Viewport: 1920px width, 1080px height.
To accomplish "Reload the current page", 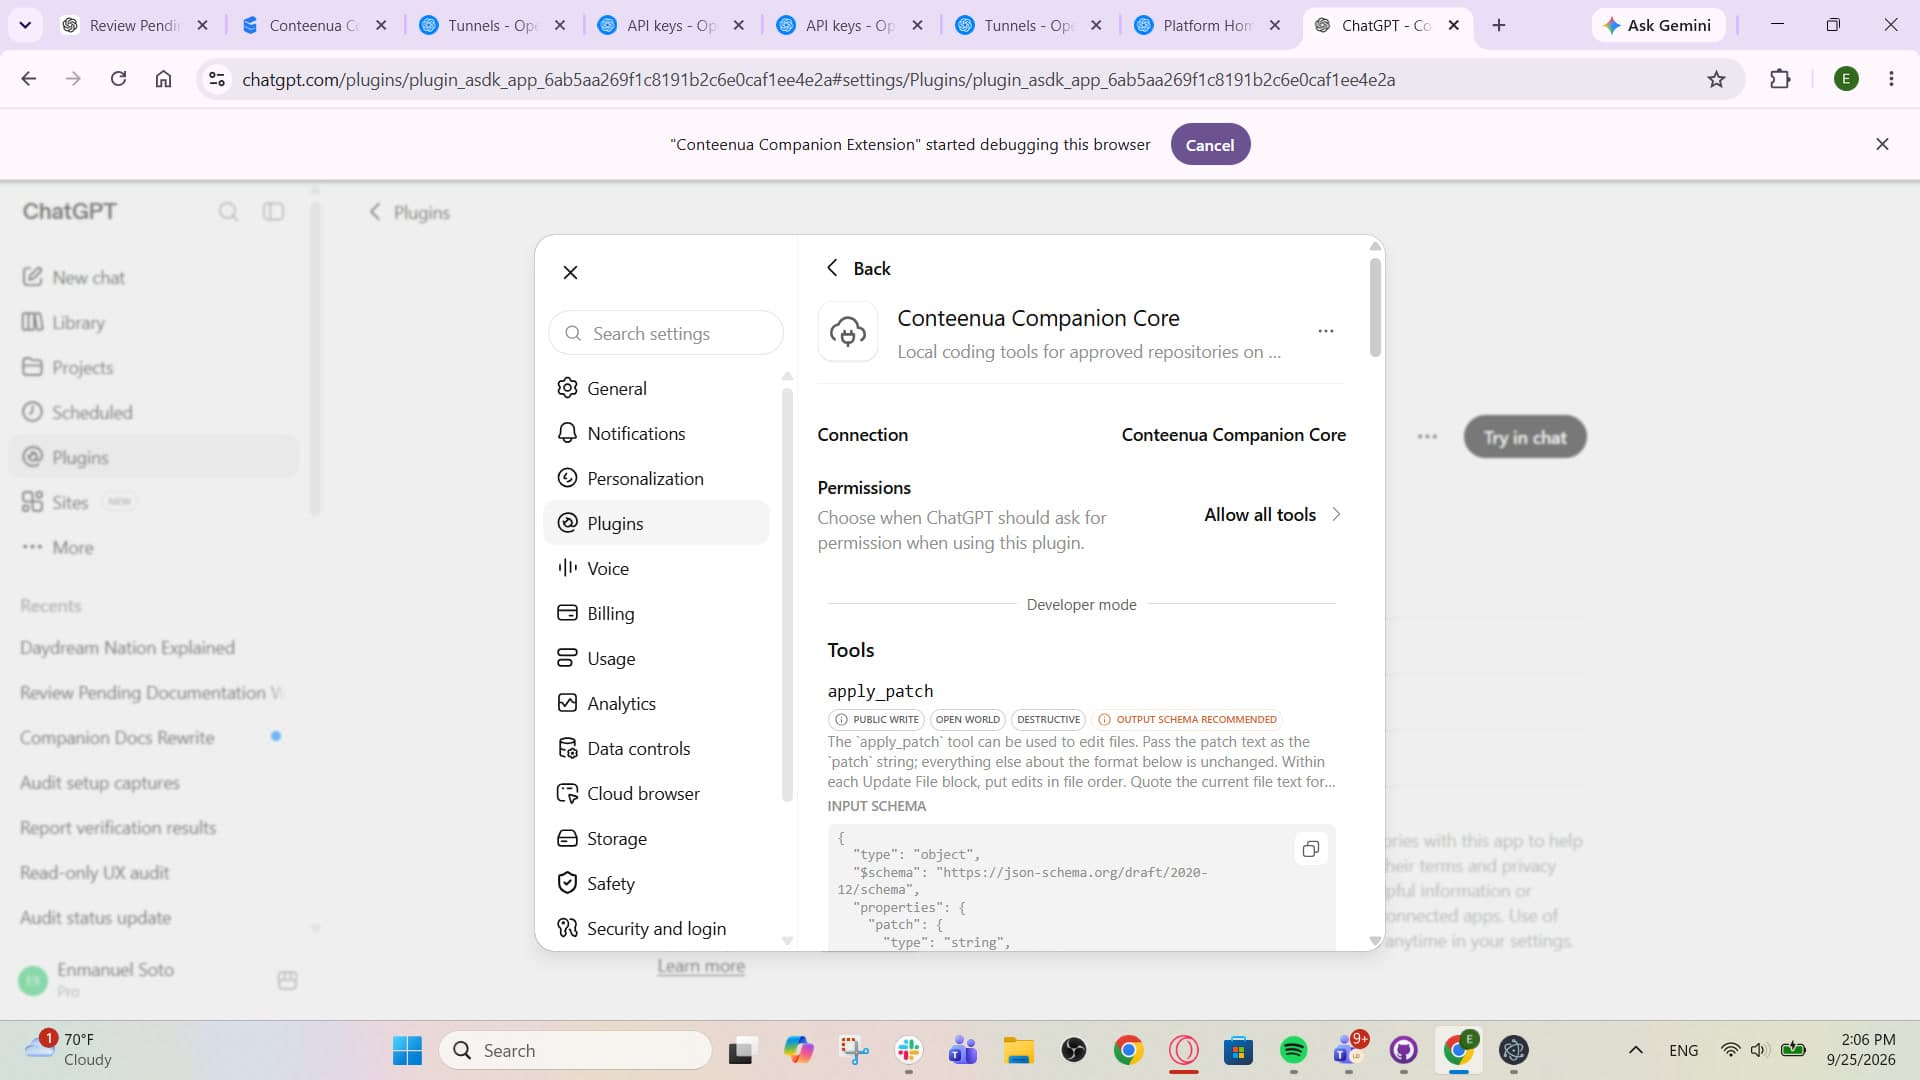I will click(118, 79).
